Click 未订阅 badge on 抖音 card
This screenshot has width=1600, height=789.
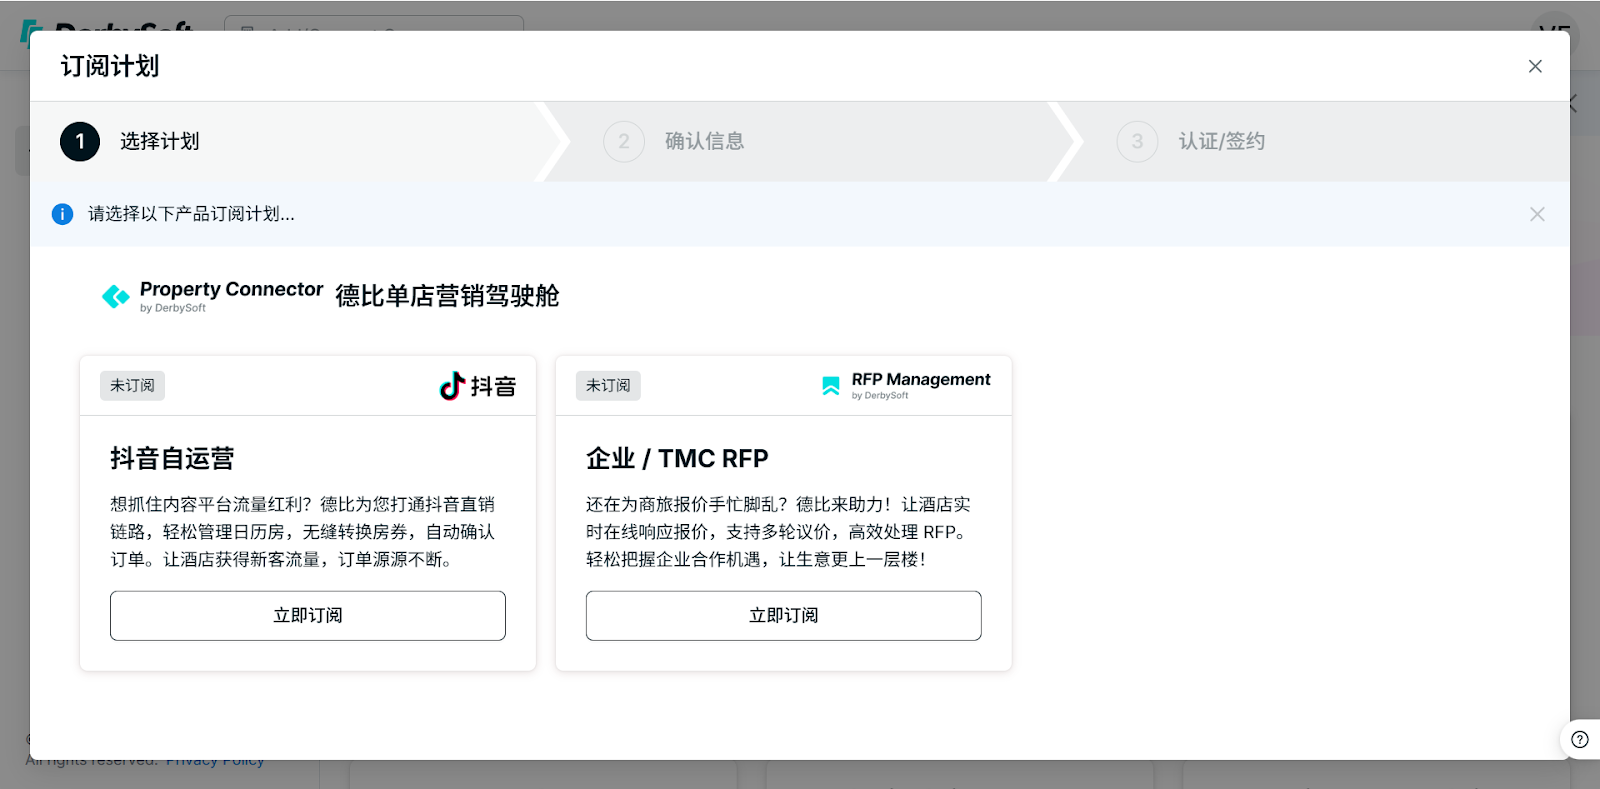(x=132, y=385)
